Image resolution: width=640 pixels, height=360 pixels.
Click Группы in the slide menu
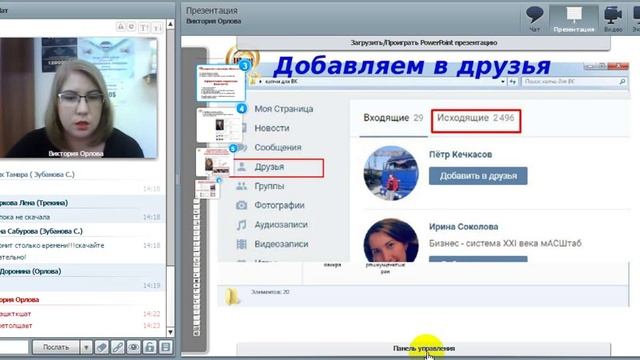[269, 186]
